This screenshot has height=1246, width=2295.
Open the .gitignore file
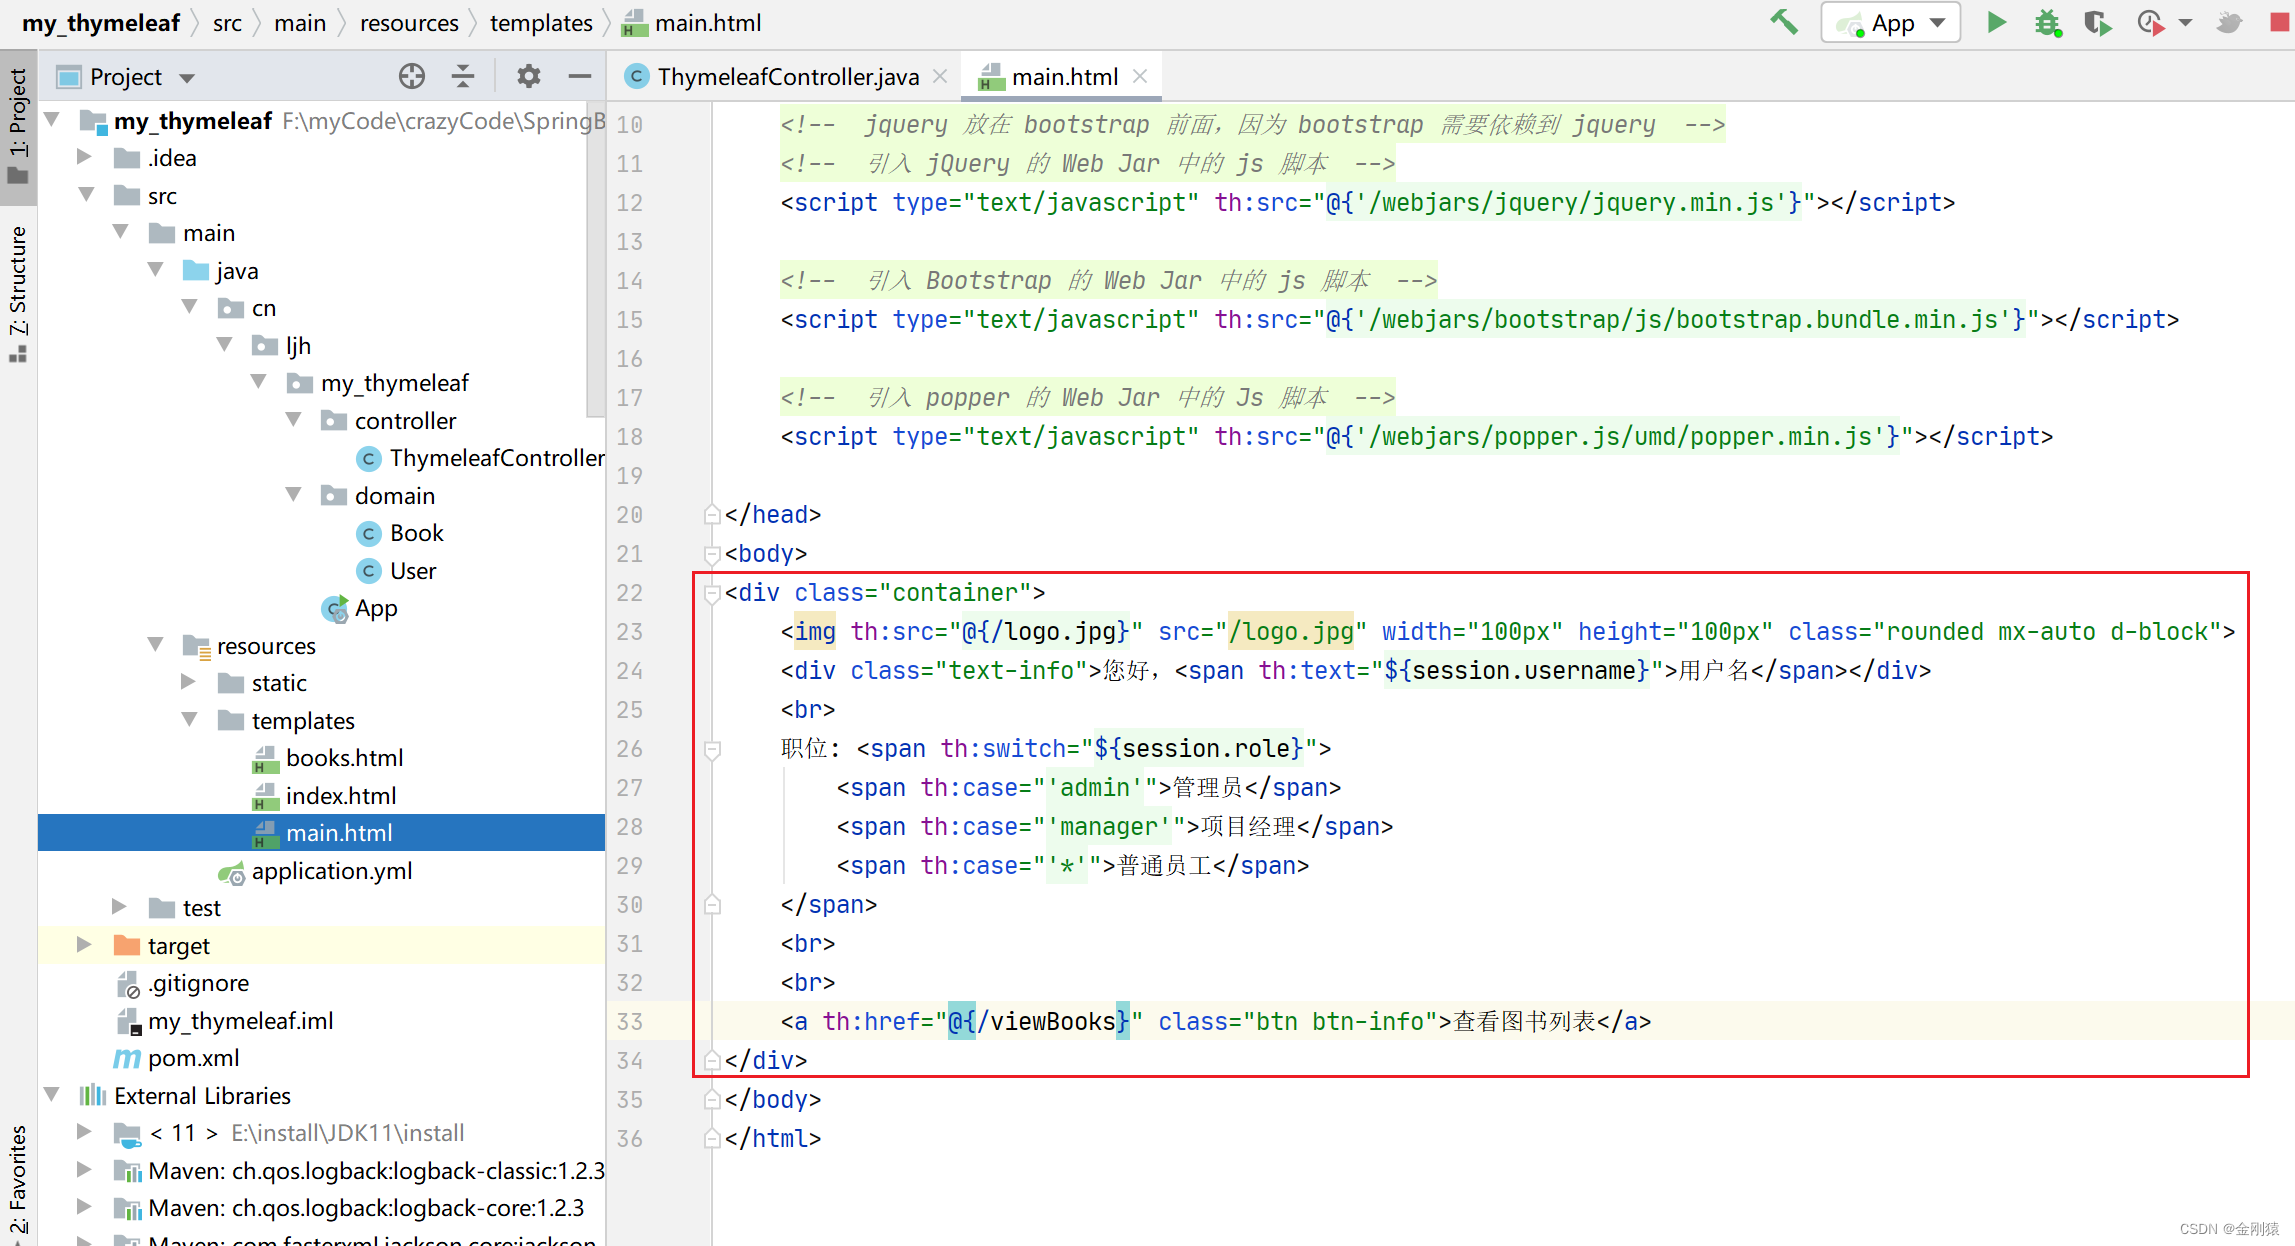coord(183,983)
